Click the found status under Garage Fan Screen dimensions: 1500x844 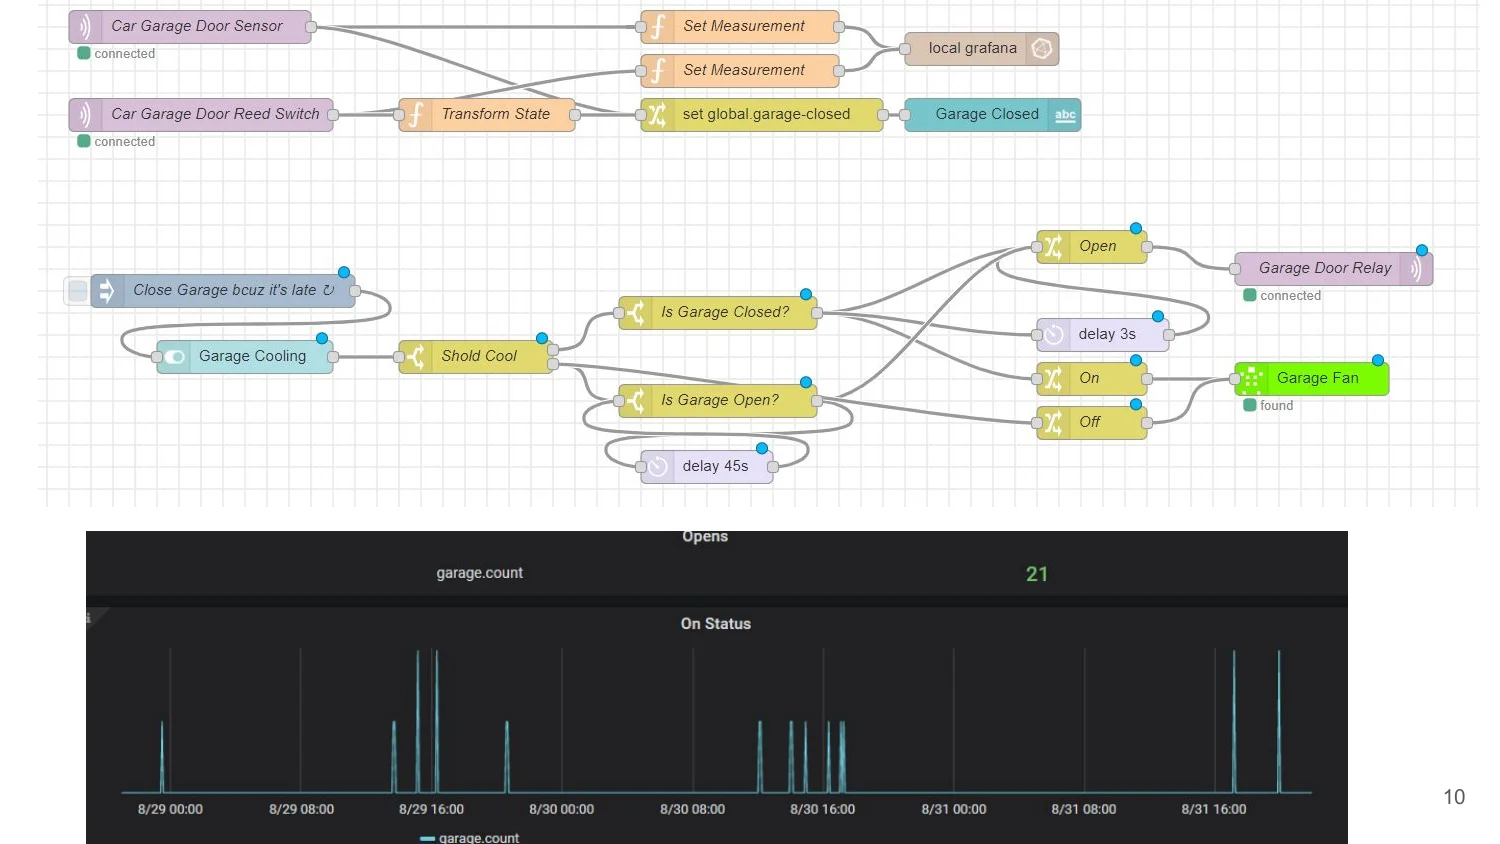coord(1268,406)
